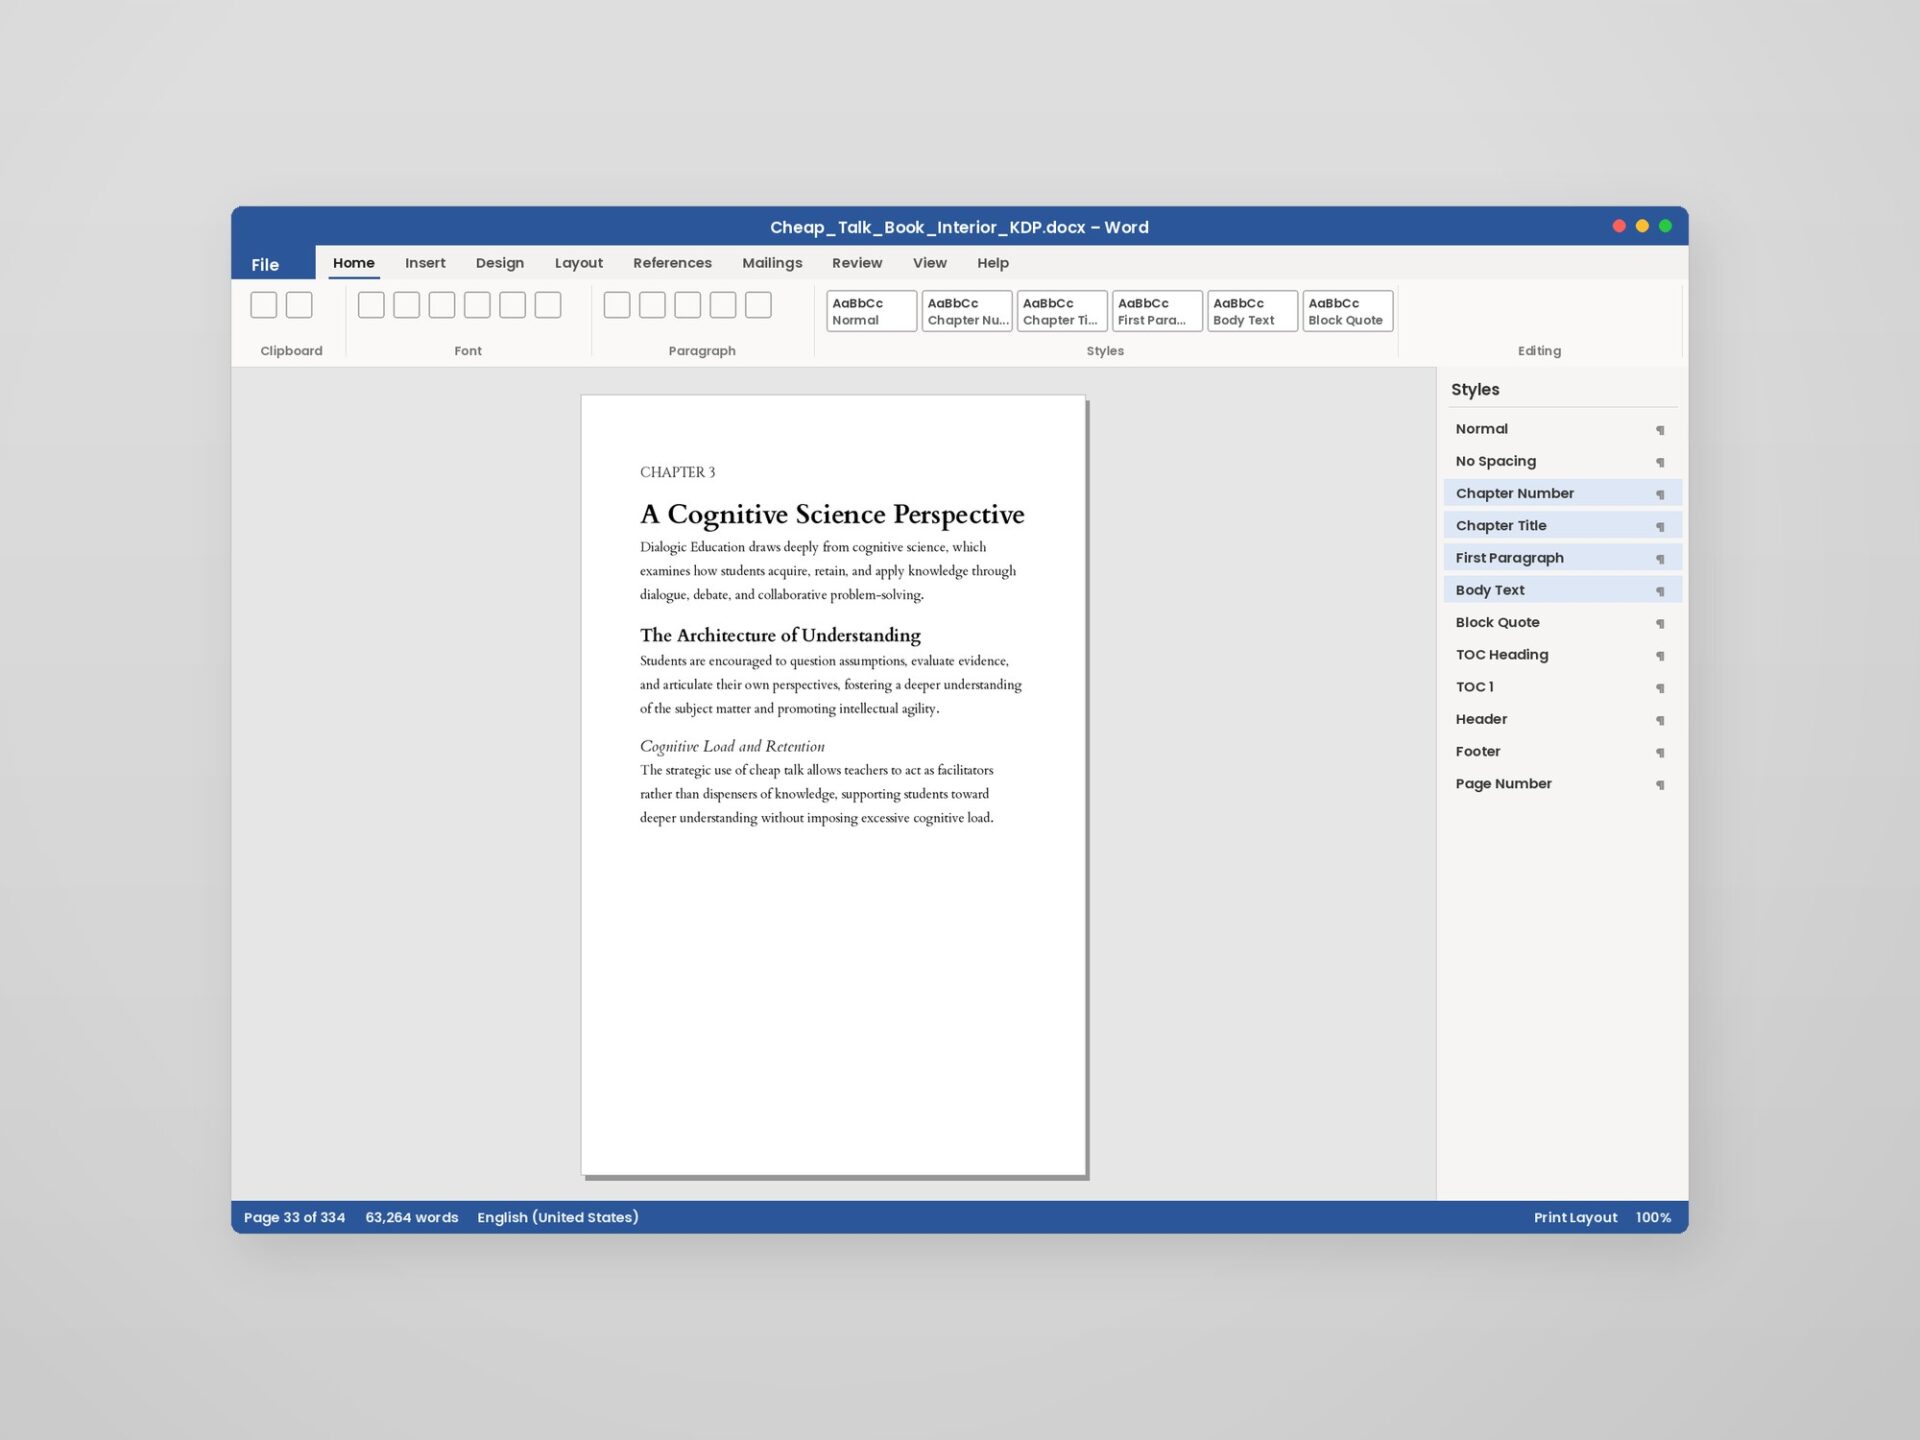Screen dimensions: 1920x1440
Task: Go to the Mailings tab
Action: [772, 263]
